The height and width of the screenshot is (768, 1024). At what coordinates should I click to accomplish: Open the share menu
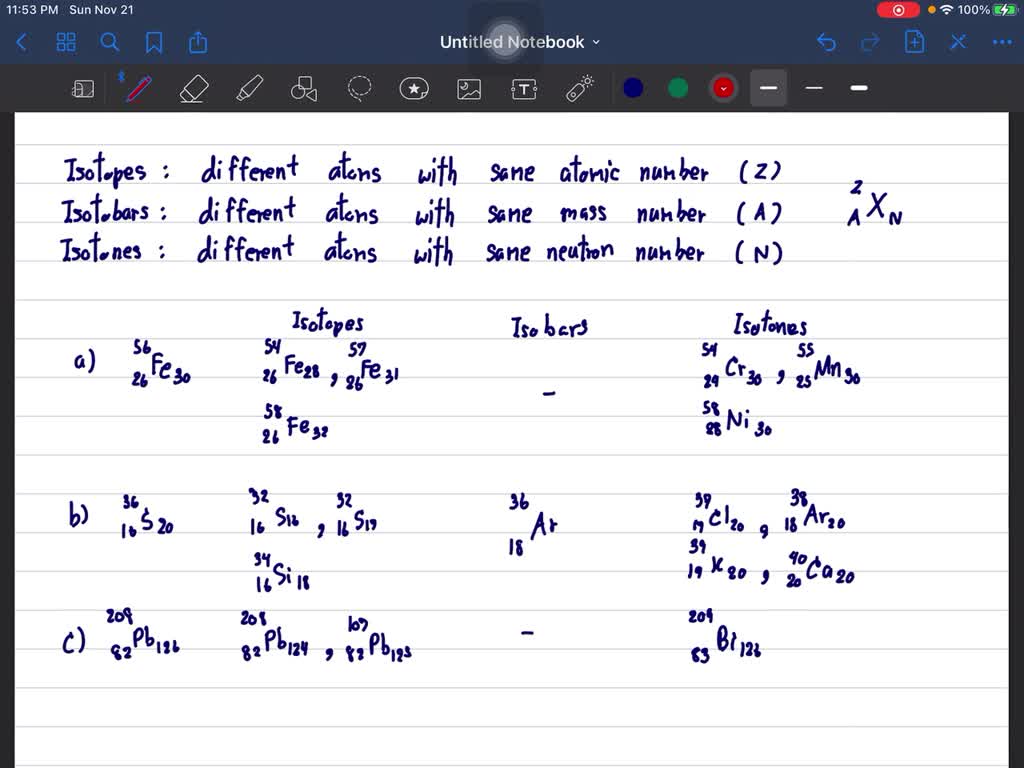(x=197, y=42)
